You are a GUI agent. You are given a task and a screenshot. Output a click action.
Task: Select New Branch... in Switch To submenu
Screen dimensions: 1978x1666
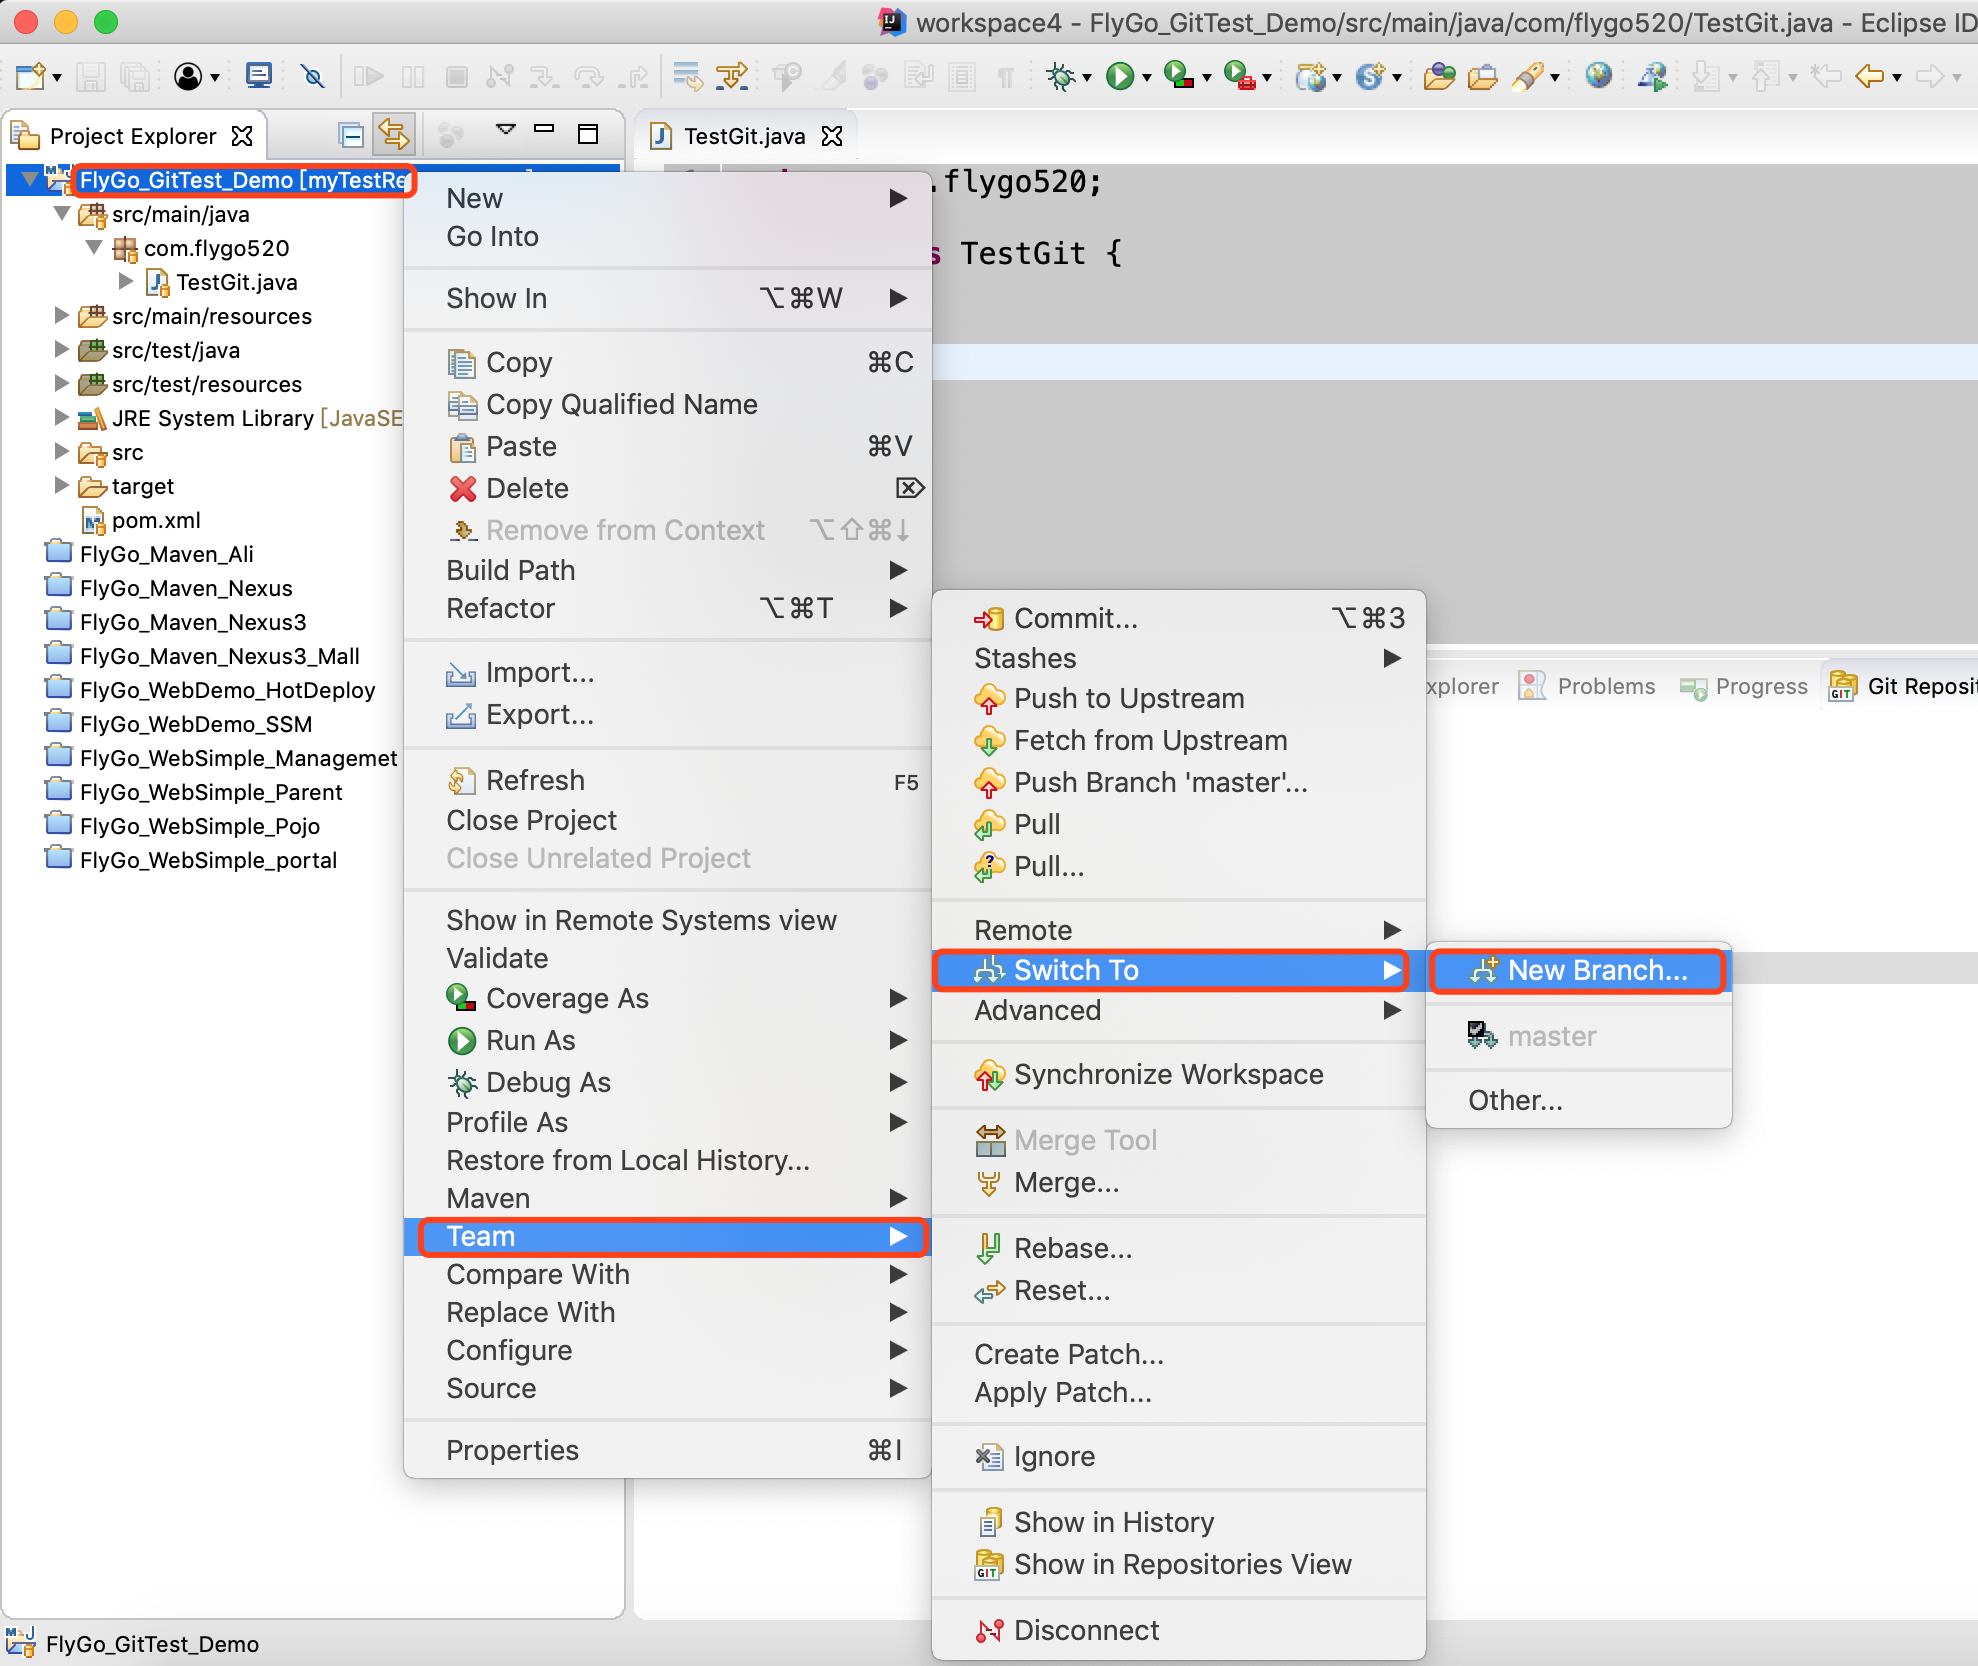click(1597, 971)
